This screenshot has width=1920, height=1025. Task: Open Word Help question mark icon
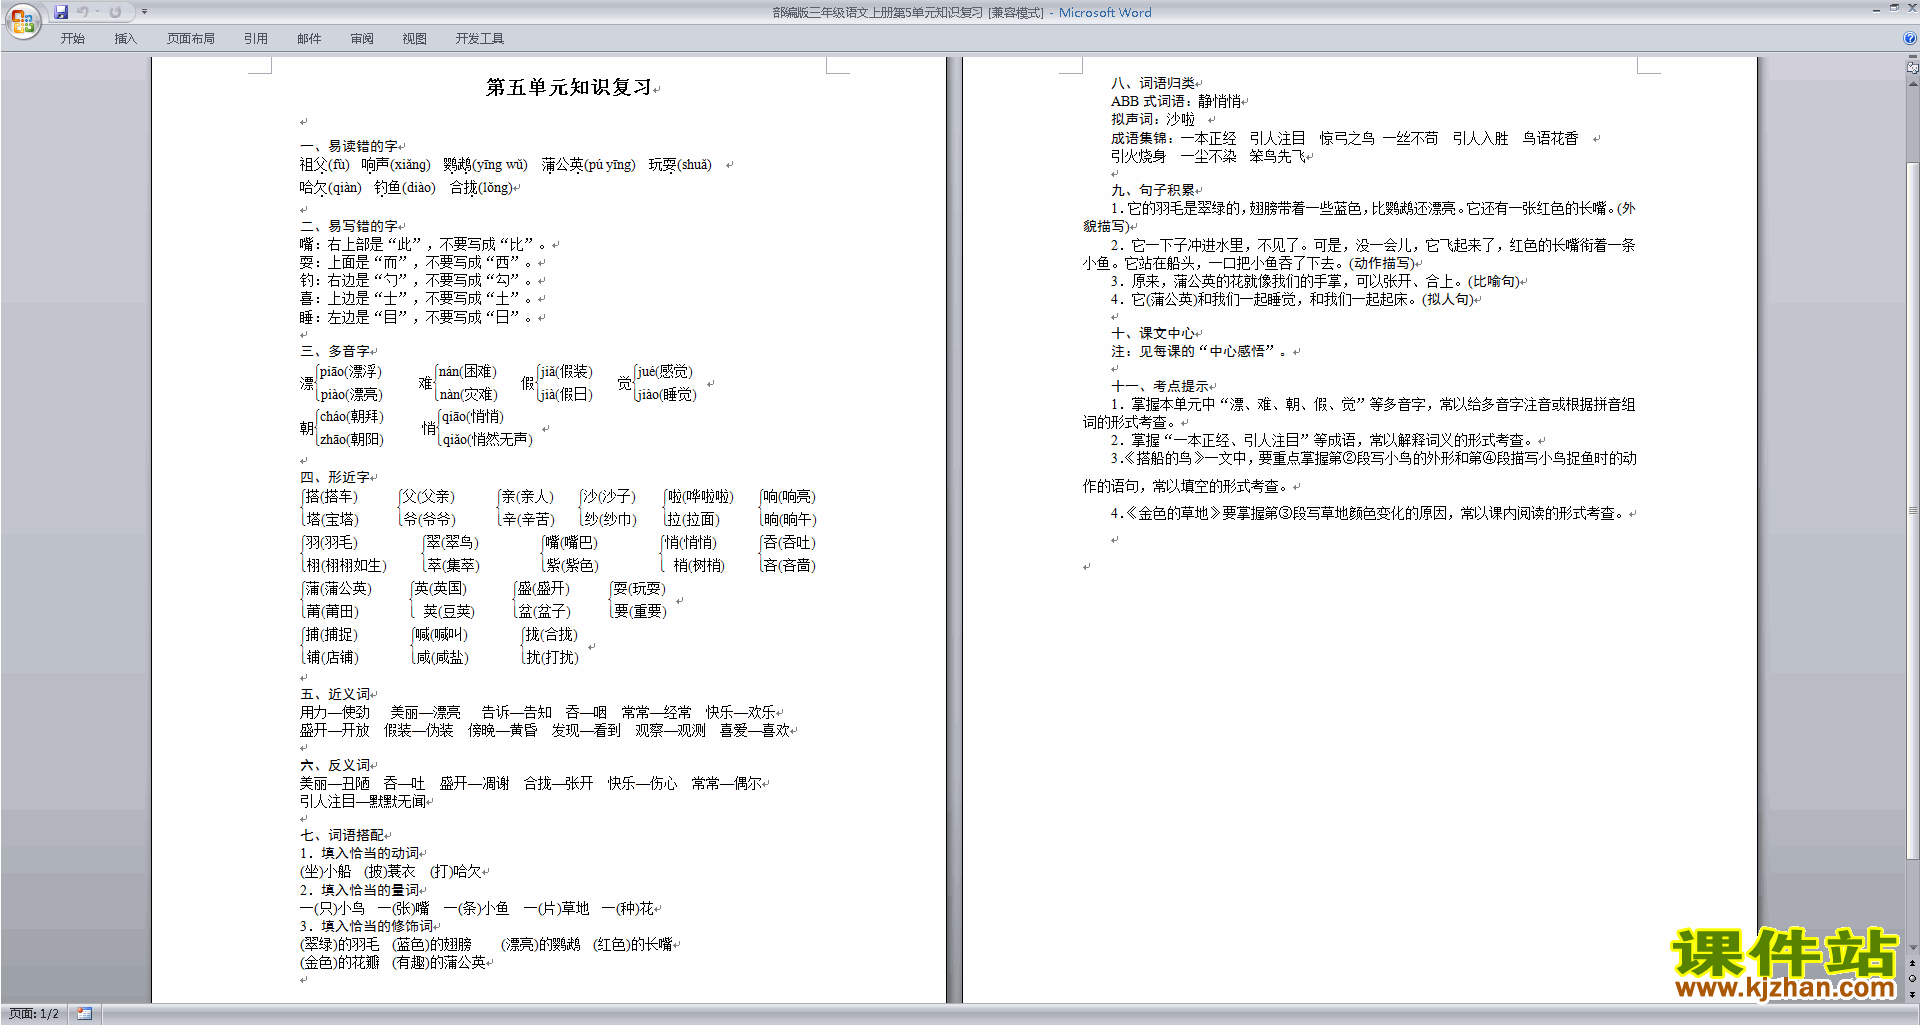pos(1910,38)
